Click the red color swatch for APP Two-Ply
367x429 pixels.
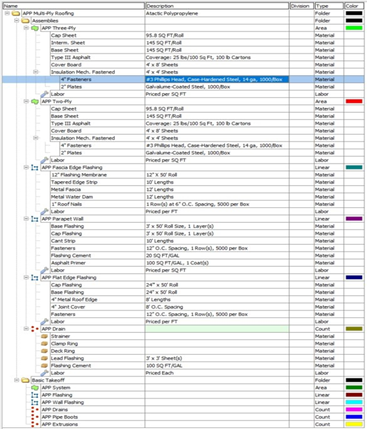354,101
